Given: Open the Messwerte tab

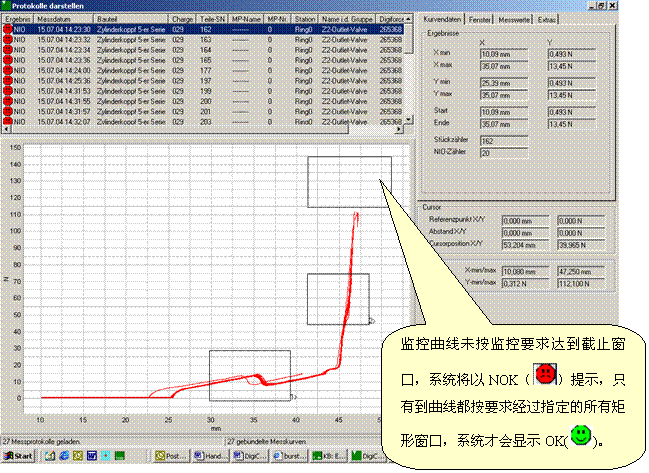Looking at the screenshot, I should coord(515,19).
